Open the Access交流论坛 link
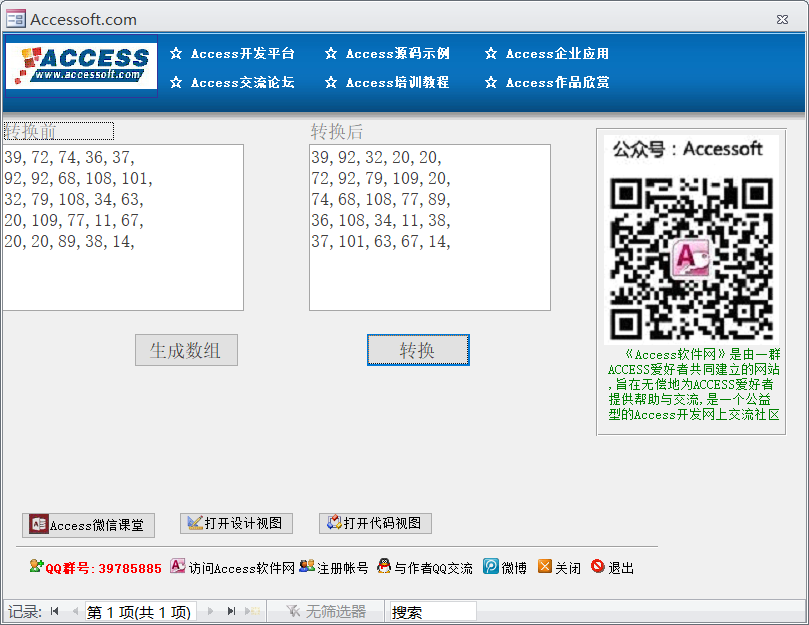This screenshot has height=625, width=809. 242,83
